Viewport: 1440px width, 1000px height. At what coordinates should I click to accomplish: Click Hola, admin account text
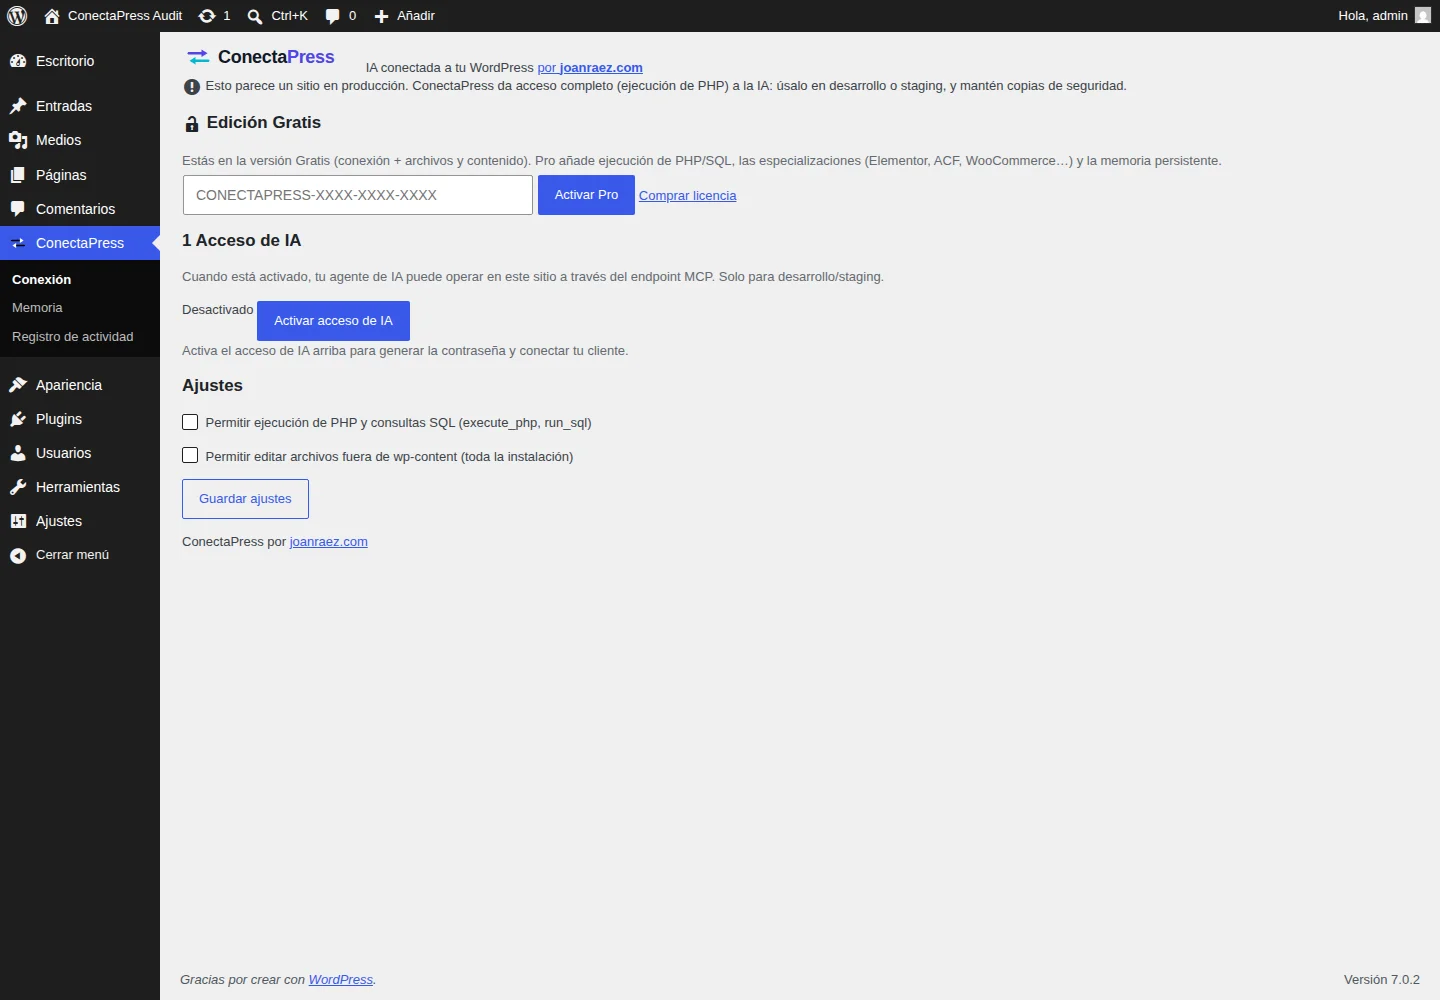(1373, 16)
